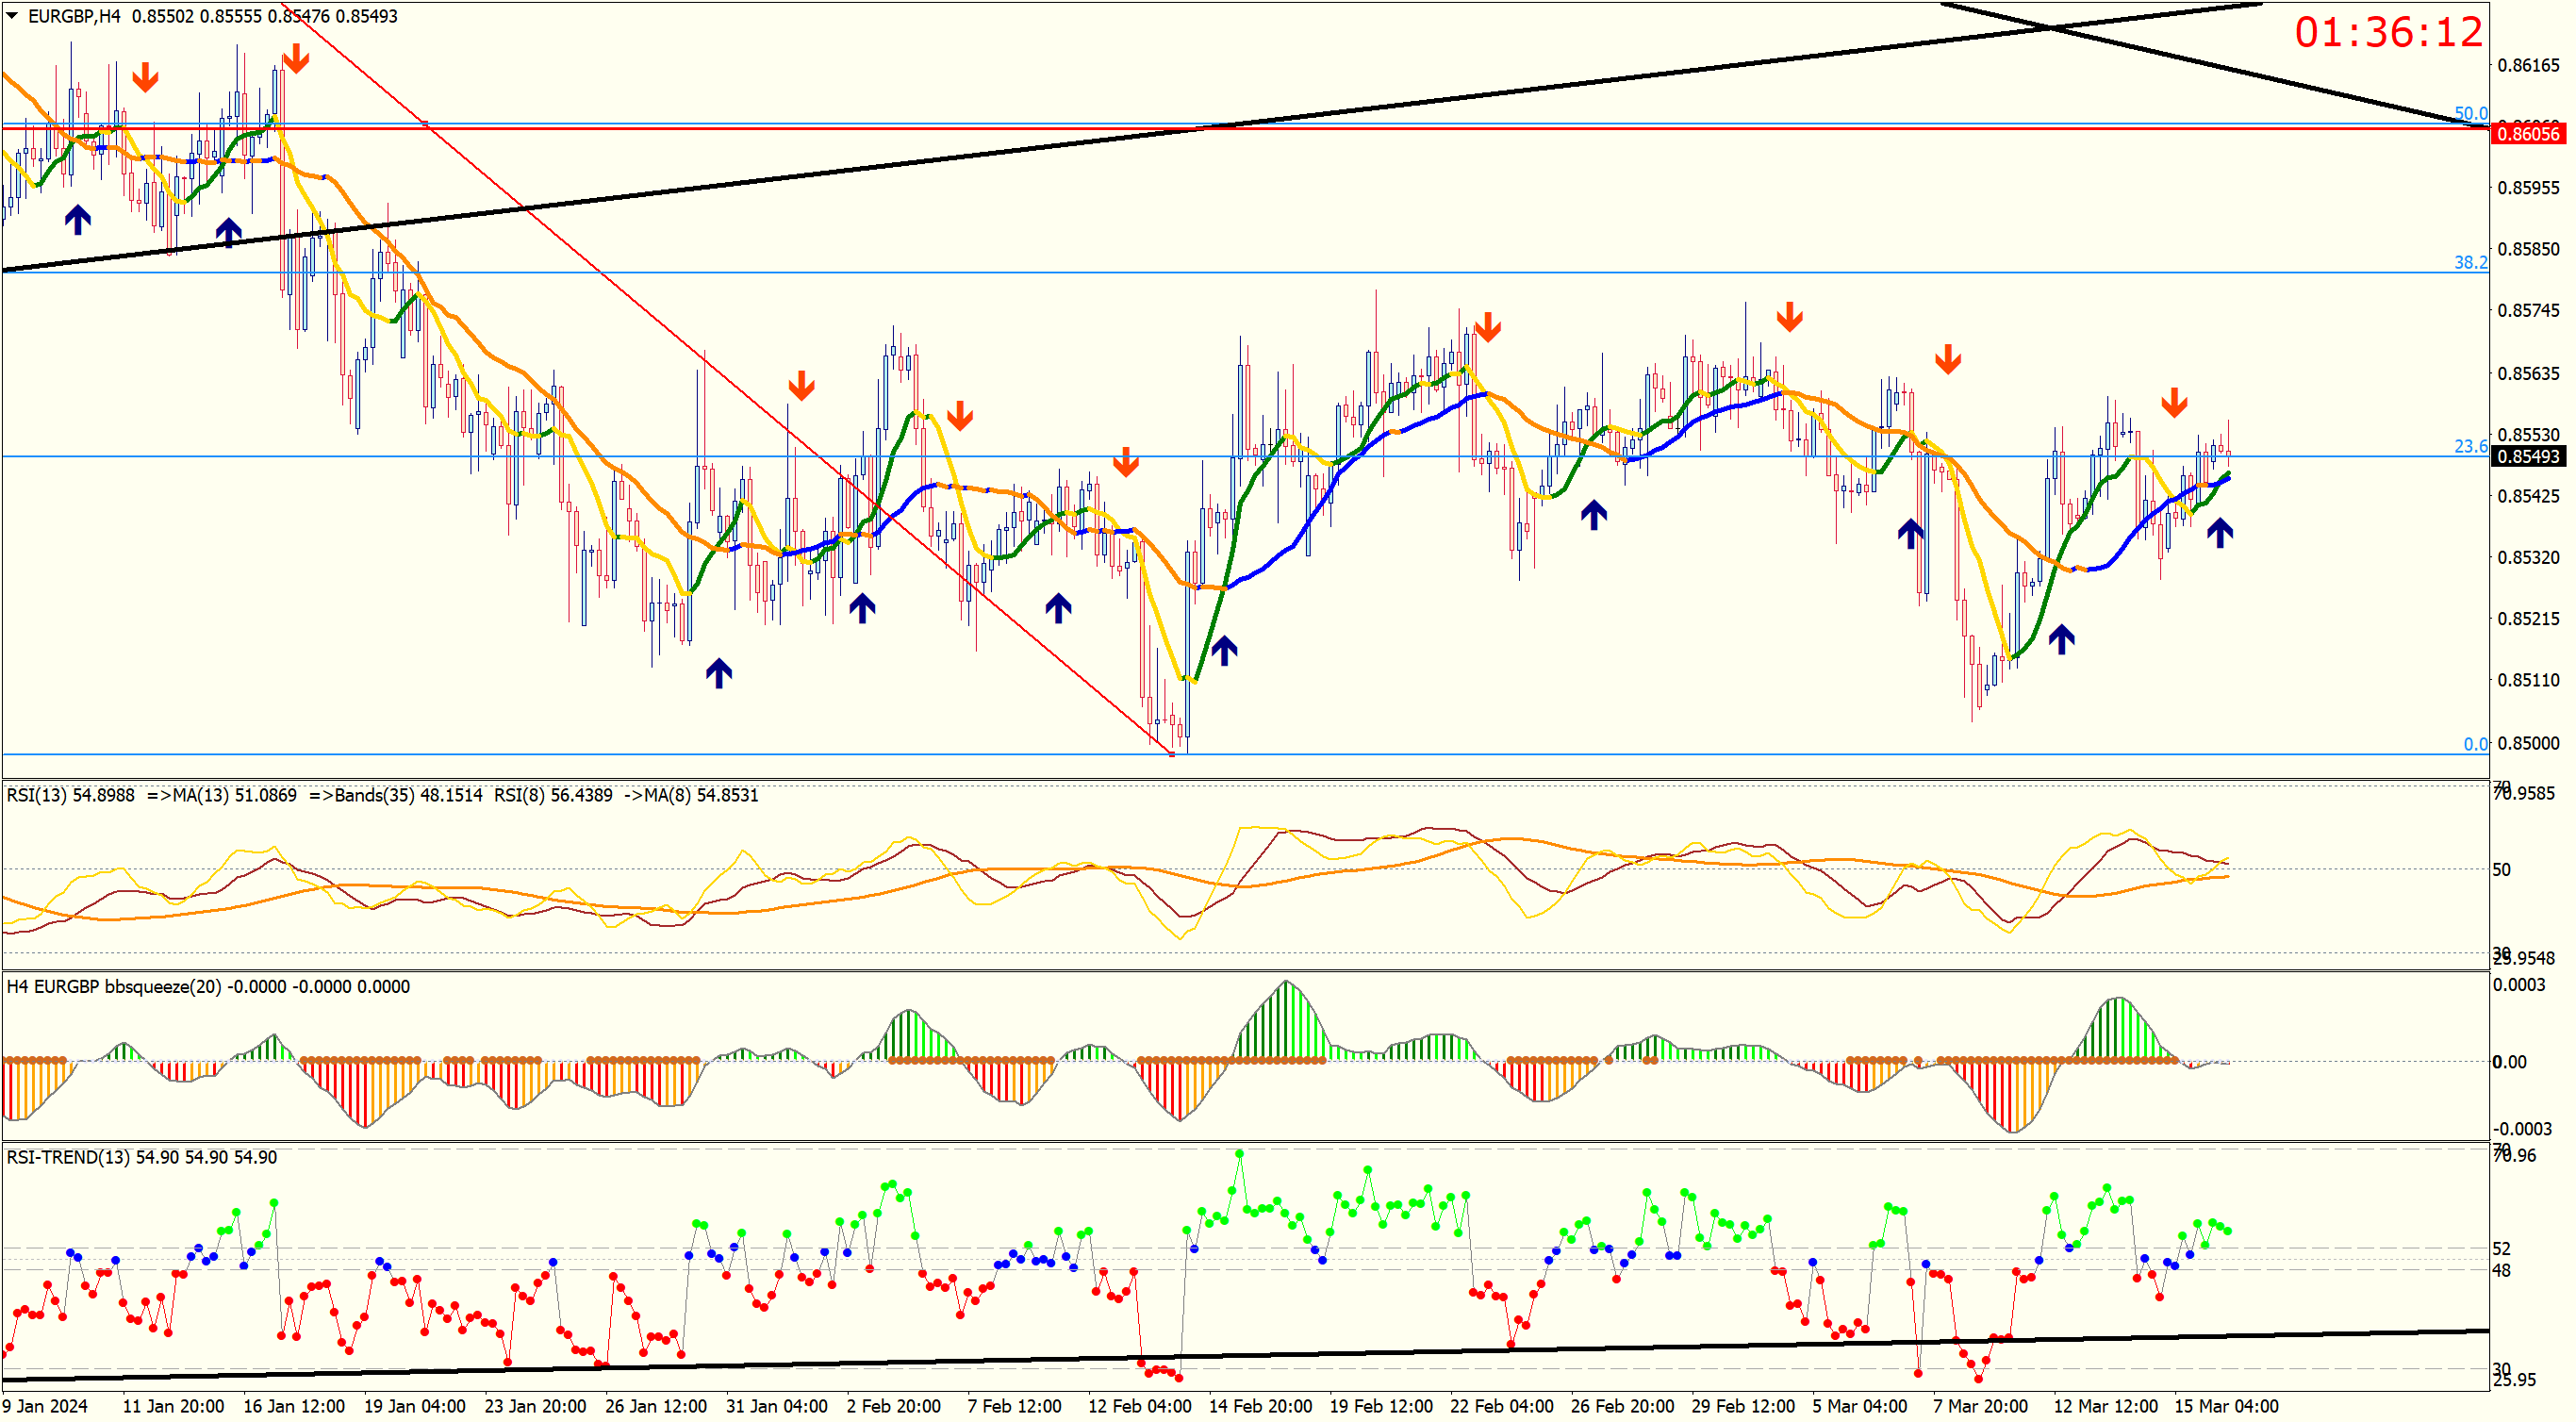Screen dimensions: 2576x1422
Task: Click the rightmost orange down arrow signal
Action: point(2173,403)
